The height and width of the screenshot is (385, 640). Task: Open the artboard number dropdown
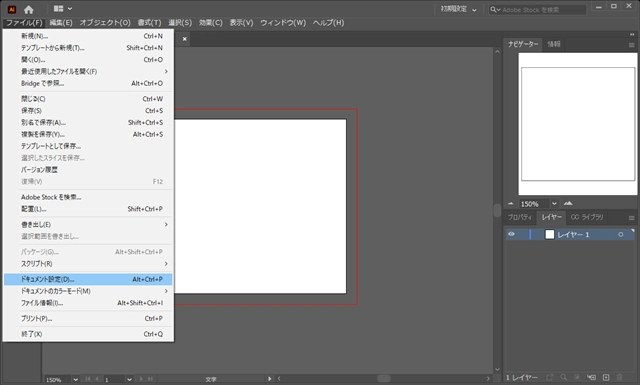coord(129,379)
